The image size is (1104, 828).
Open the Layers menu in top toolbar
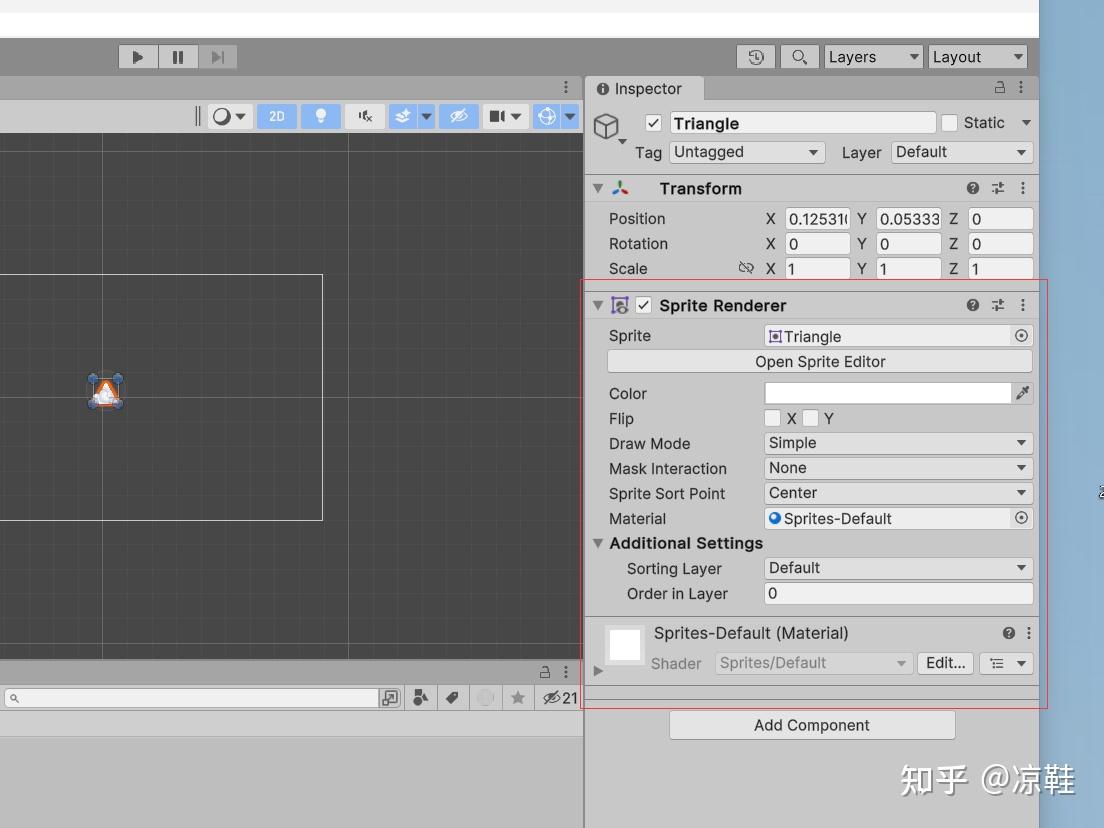point(872,56)
